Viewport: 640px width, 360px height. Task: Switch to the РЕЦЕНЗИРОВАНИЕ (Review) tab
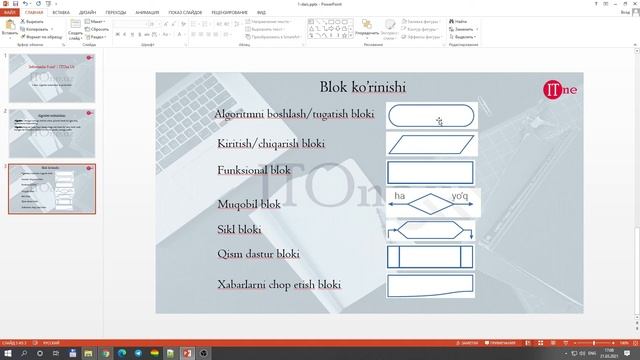[x=229, y=12]
